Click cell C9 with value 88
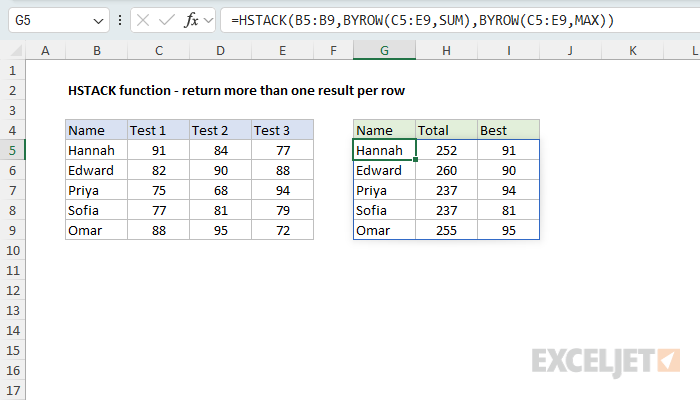 pyautogui.click(x=158, y=230)
